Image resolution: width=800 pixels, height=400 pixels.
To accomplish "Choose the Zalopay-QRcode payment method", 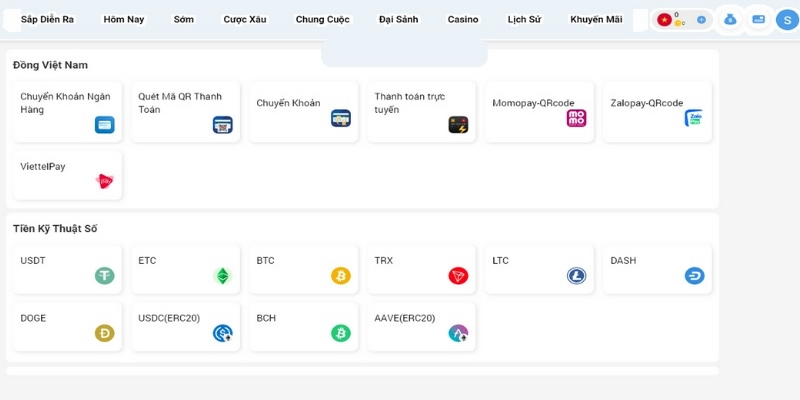I will coord(657,111).
